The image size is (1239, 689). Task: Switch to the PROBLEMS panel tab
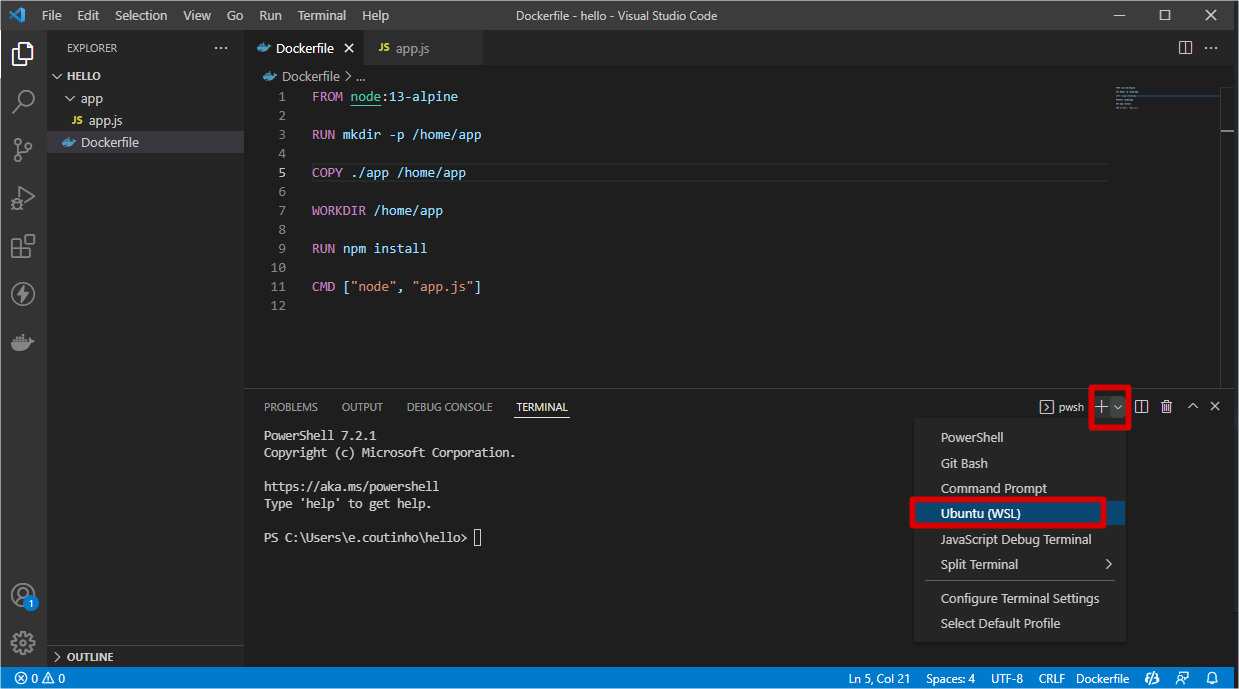coord(291,407)
